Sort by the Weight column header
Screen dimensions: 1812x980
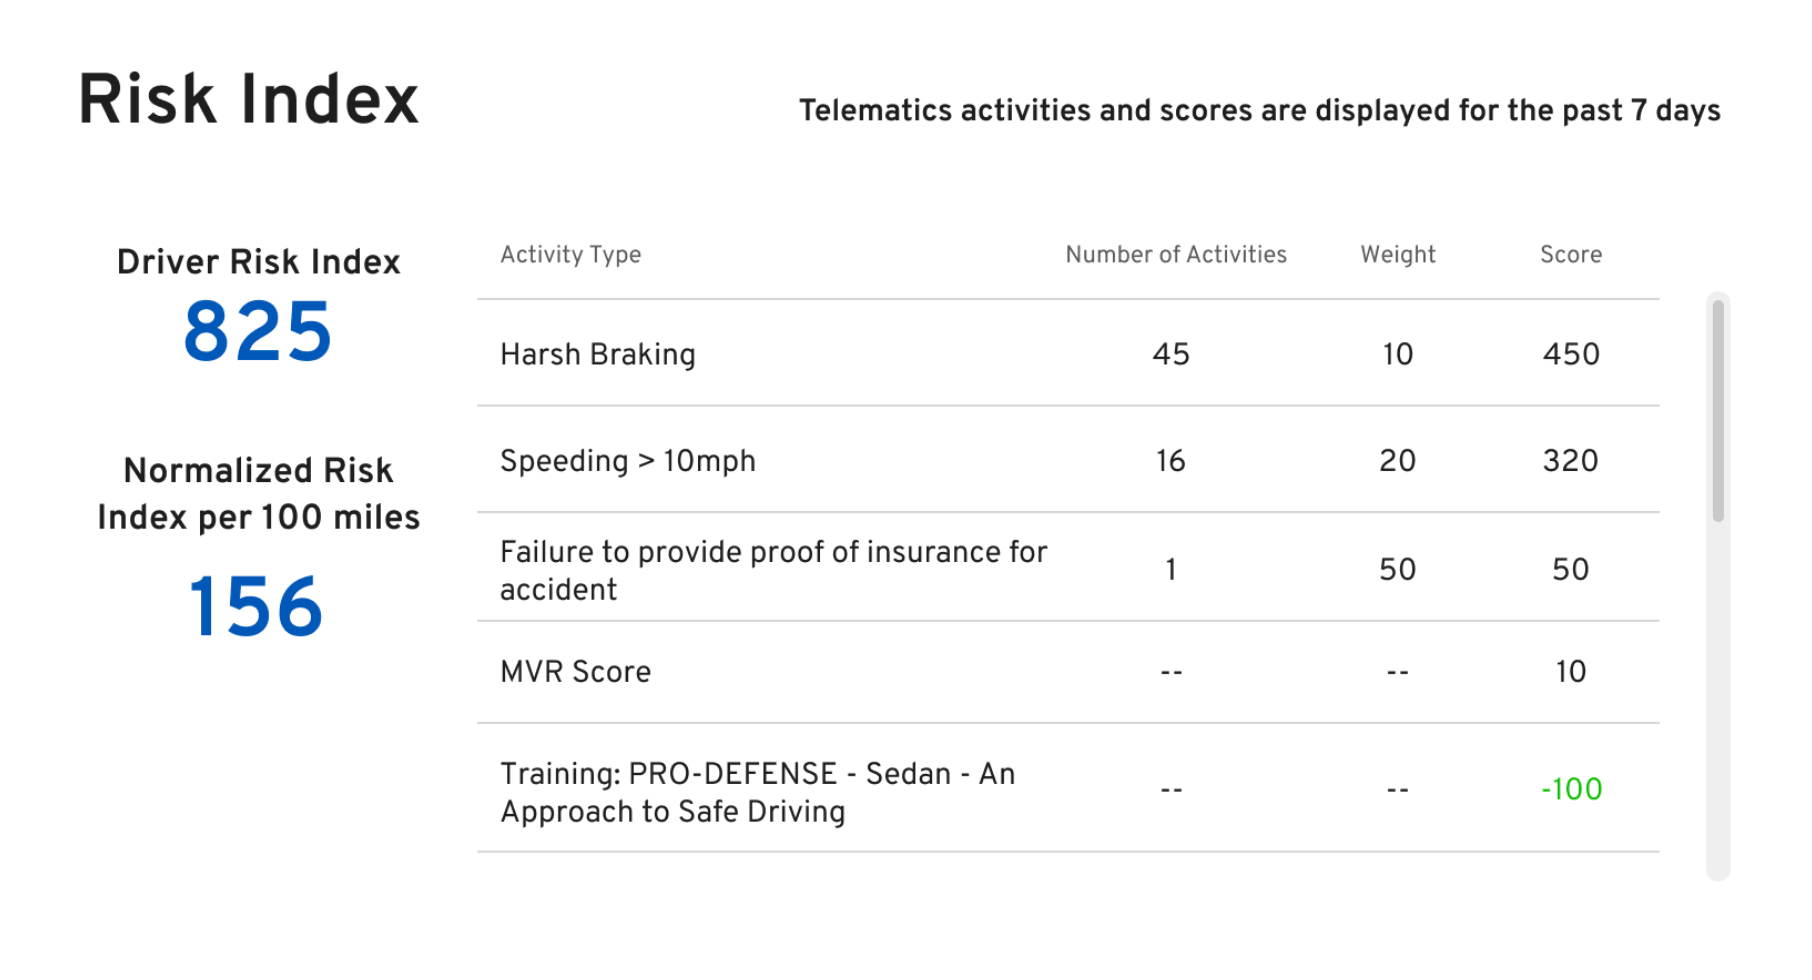click(x=1397, y=254)
